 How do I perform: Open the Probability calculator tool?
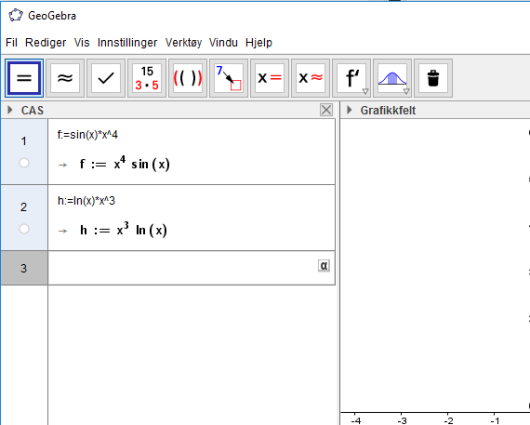(x=392, y=78)
